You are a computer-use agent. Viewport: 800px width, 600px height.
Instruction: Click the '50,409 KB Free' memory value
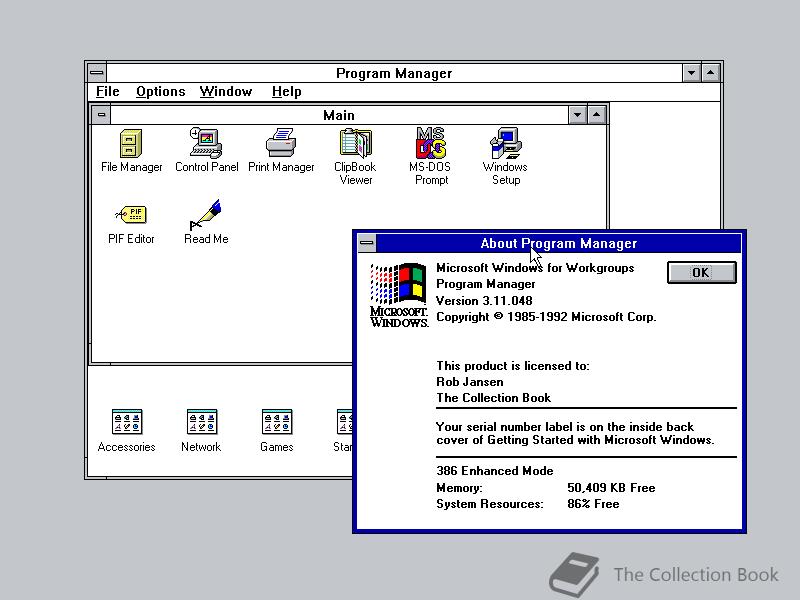(611, 488)
